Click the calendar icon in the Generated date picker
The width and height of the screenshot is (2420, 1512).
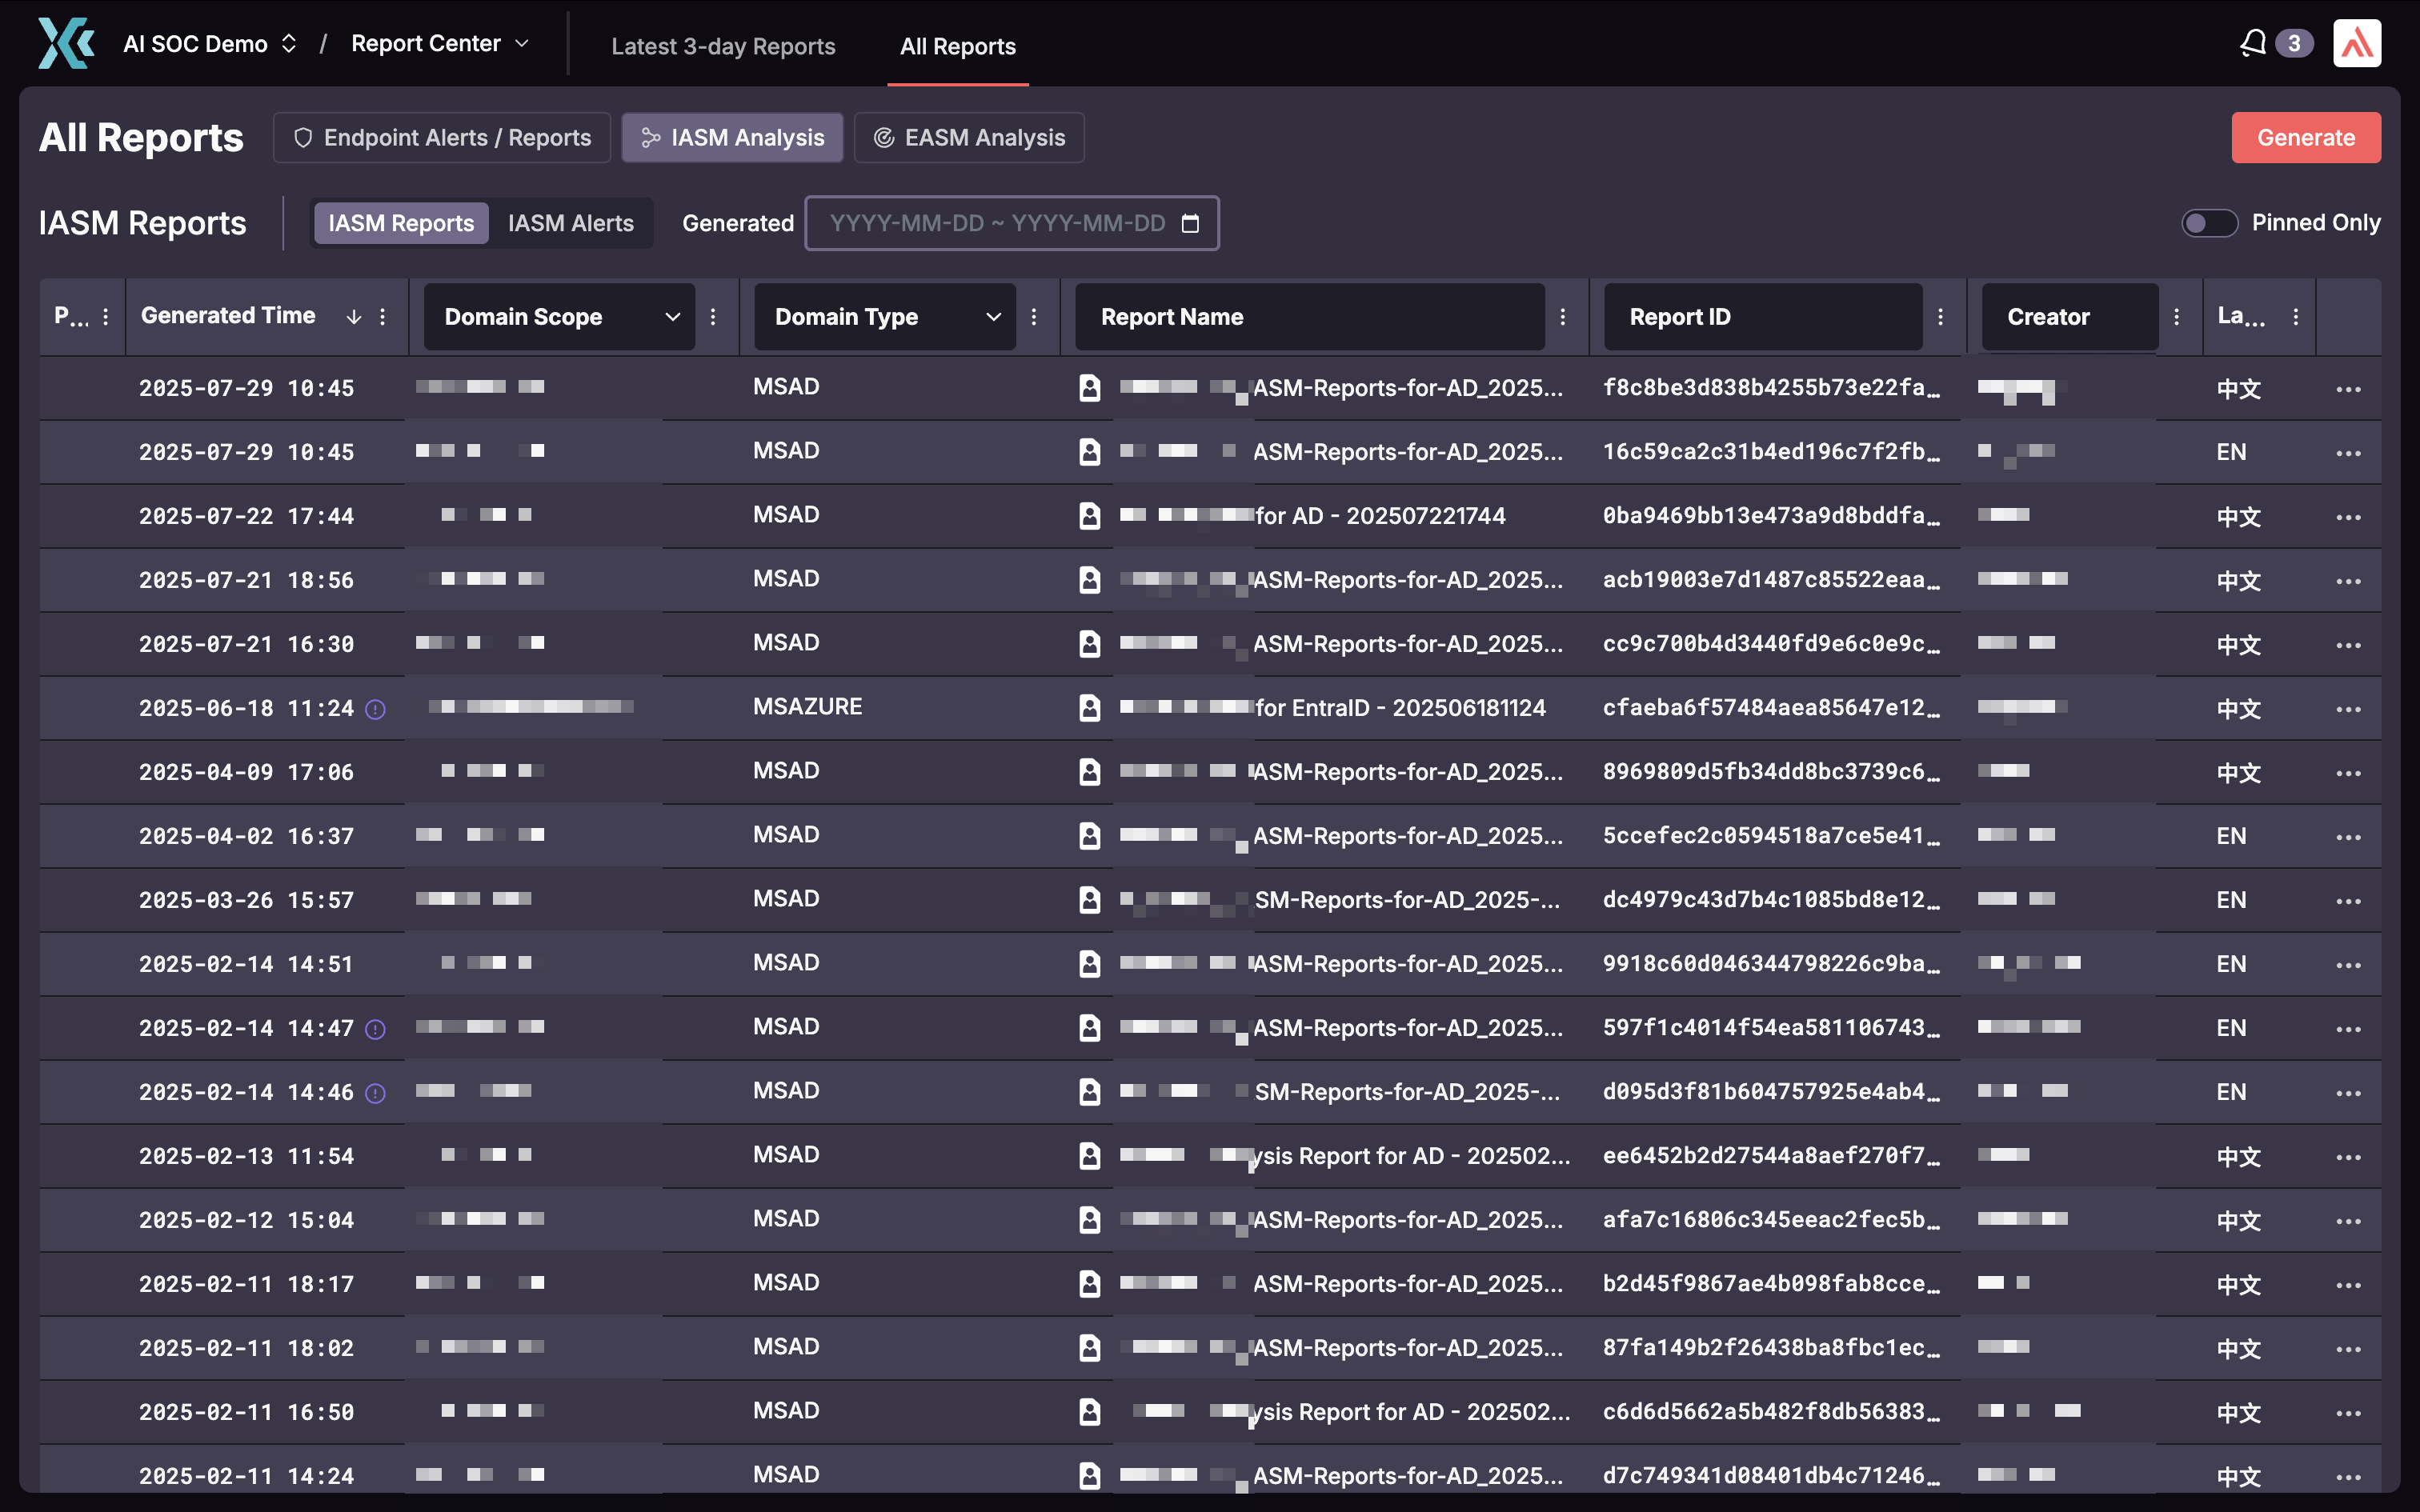click(1191, 223)
